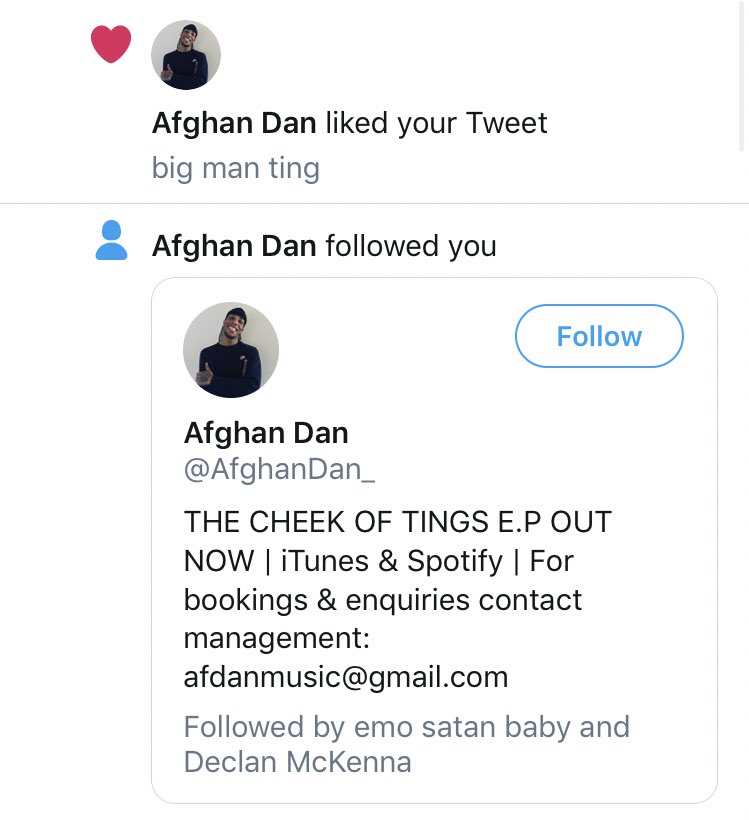Click the blue person follower icon
This screenshot has width=749, height=820.
pyautogui.click(x=111, y=240)
